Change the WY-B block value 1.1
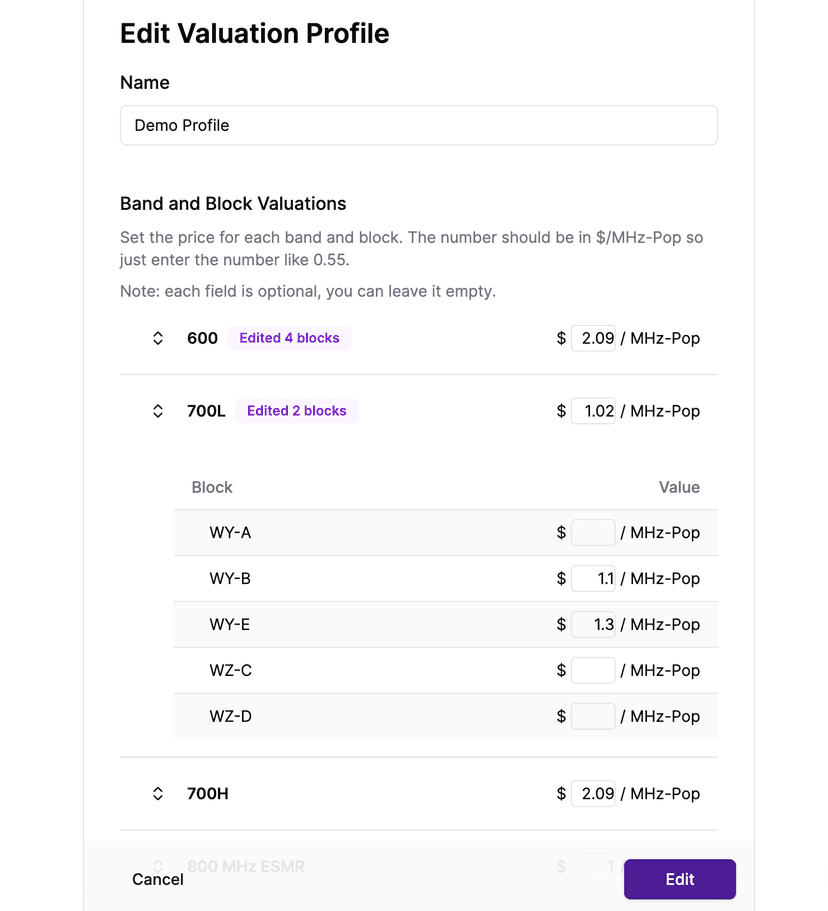828x911 pixels. coord(593,579)
